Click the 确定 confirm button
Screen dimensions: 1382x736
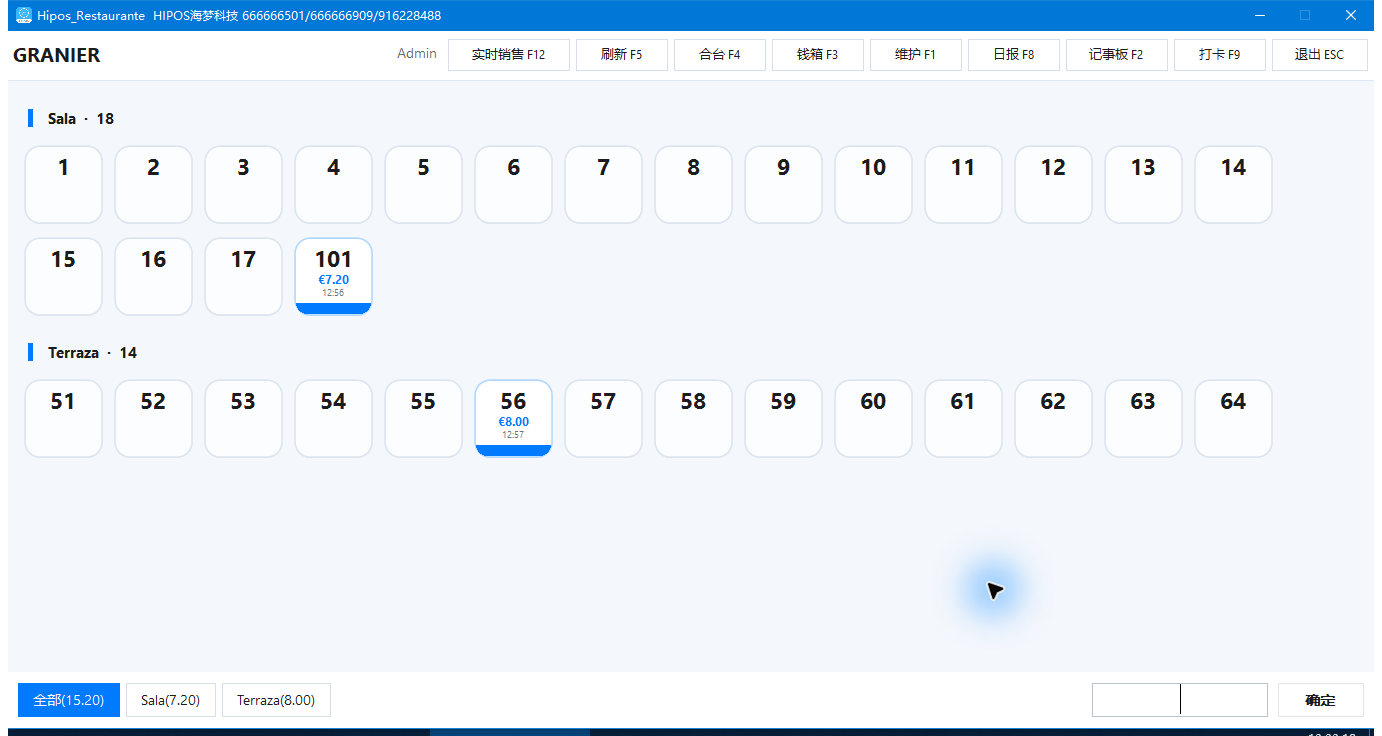click(1321, 700)
